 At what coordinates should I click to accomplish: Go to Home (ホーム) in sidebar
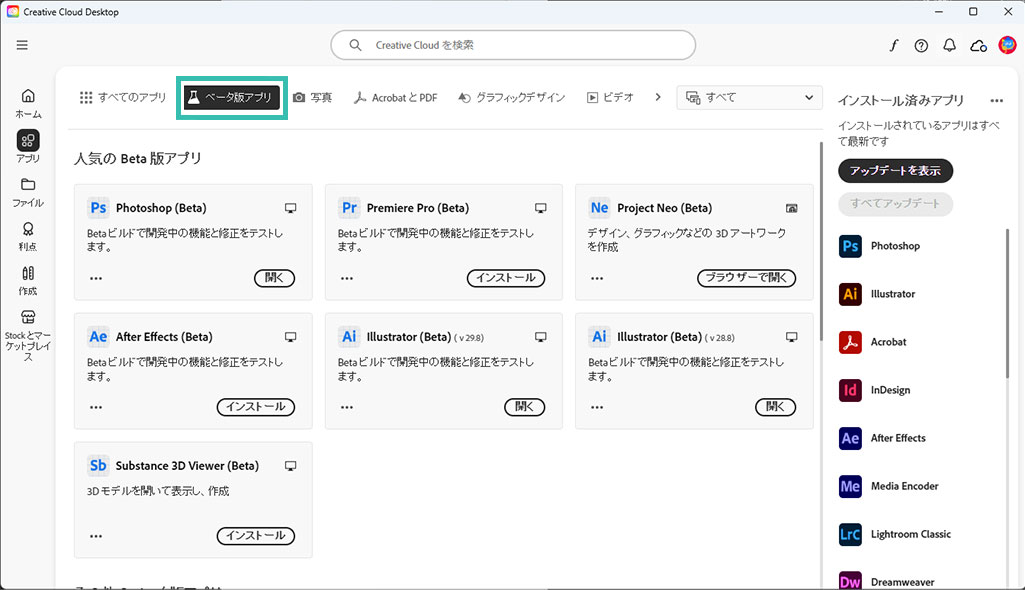28,104
